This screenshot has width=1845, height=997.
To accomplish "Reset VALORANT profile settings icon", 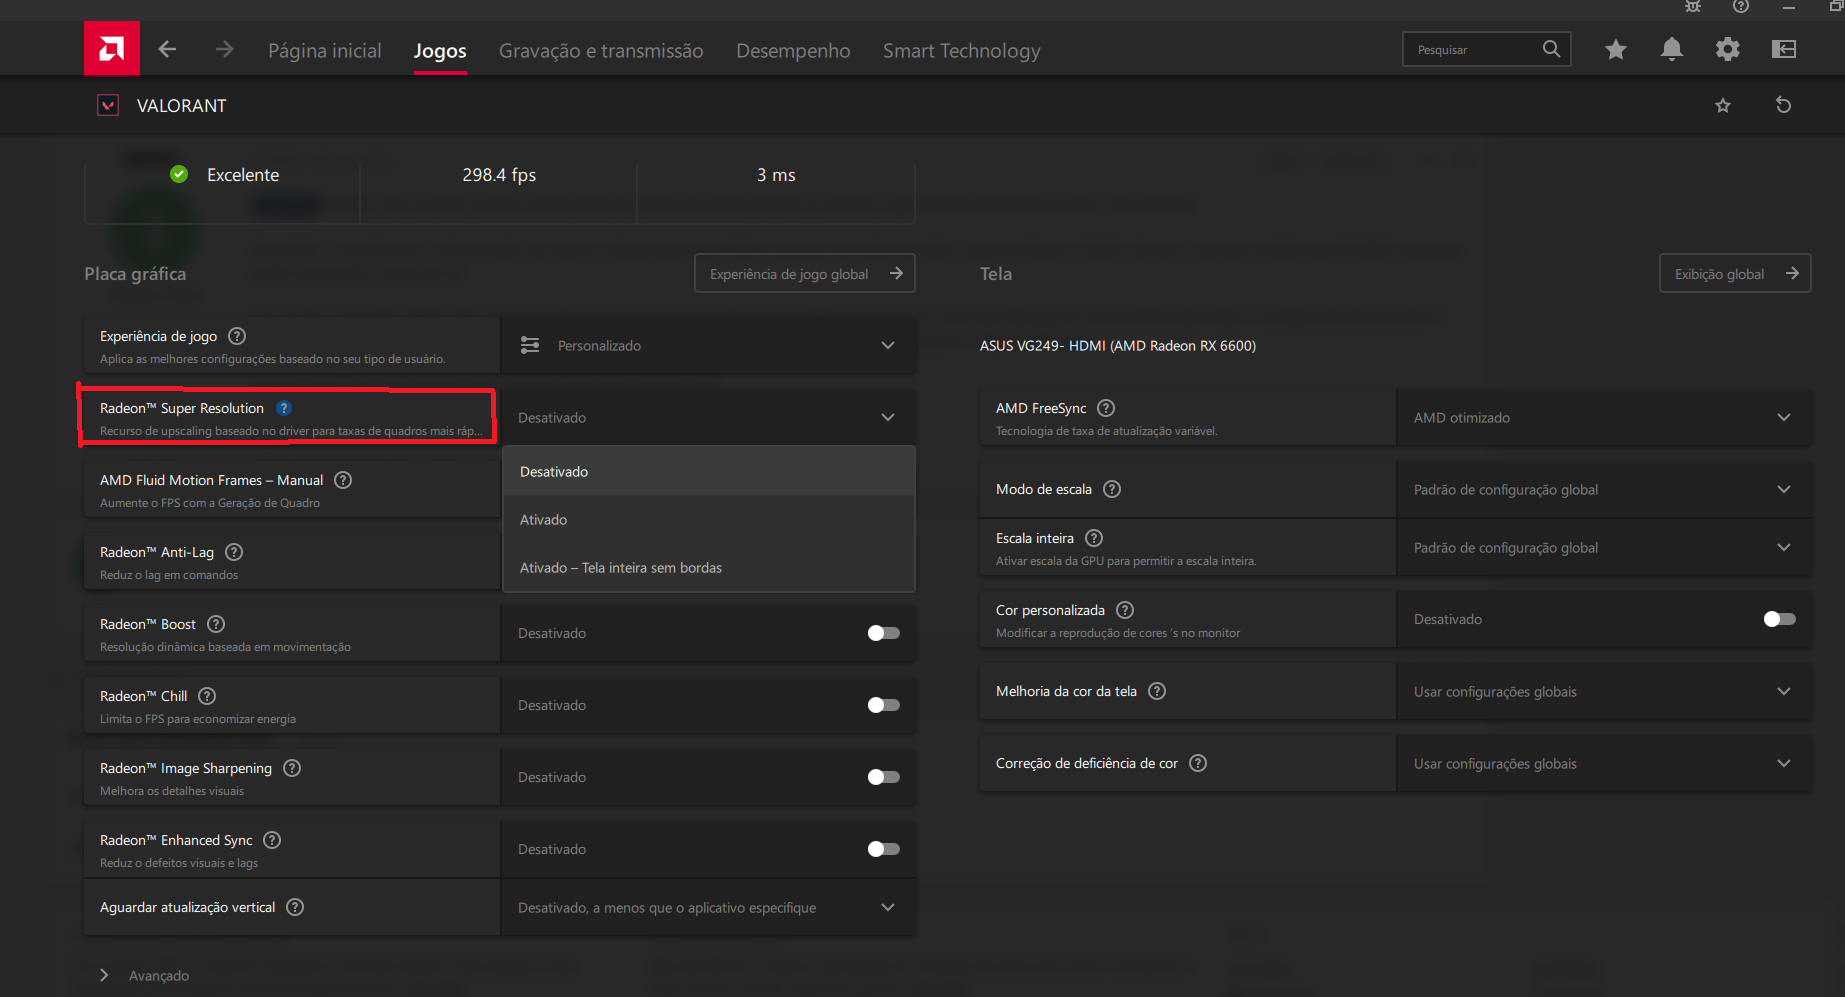I will coord(1783,105).
